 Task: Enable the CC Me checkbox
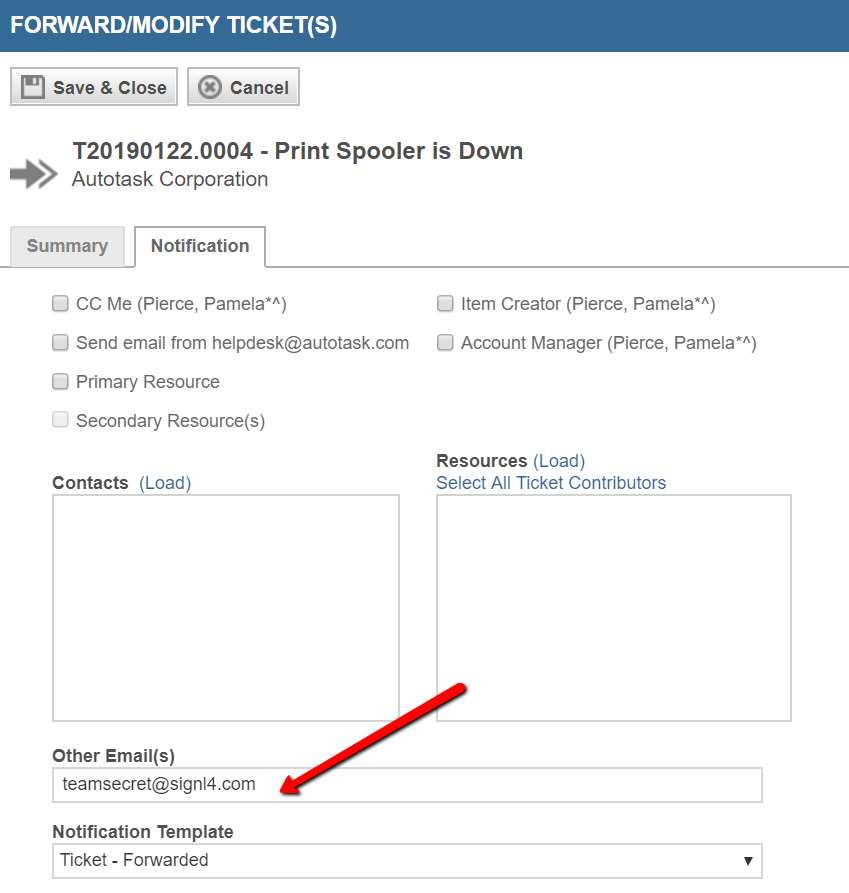pos(60,304)
